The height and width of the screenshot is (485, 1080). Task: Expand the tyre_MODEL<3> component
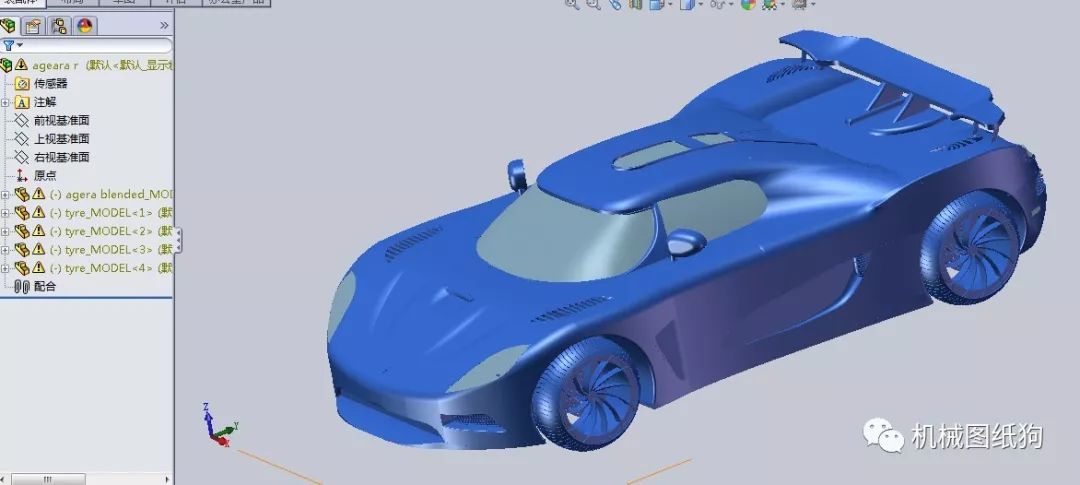[x=5, y=249]
